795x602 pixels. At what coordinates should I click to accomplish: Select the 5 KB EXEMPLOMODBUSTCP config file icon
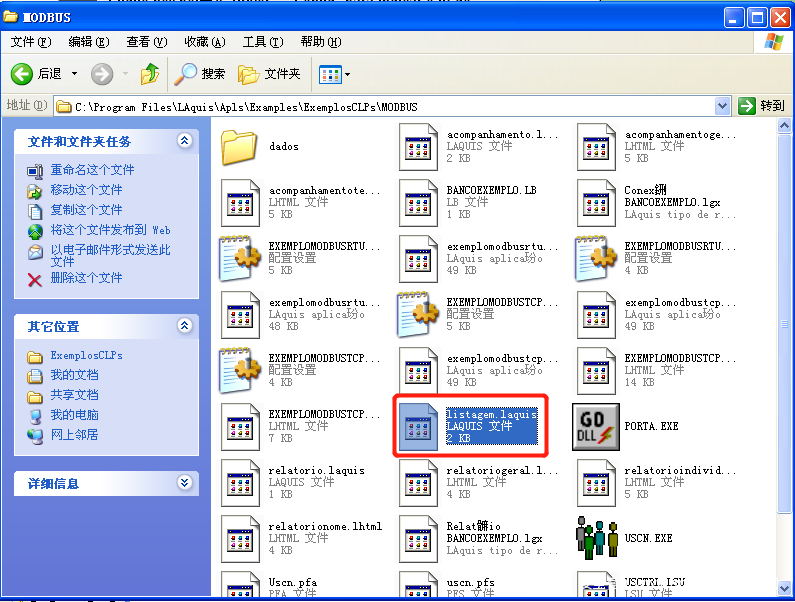[418, 314]
